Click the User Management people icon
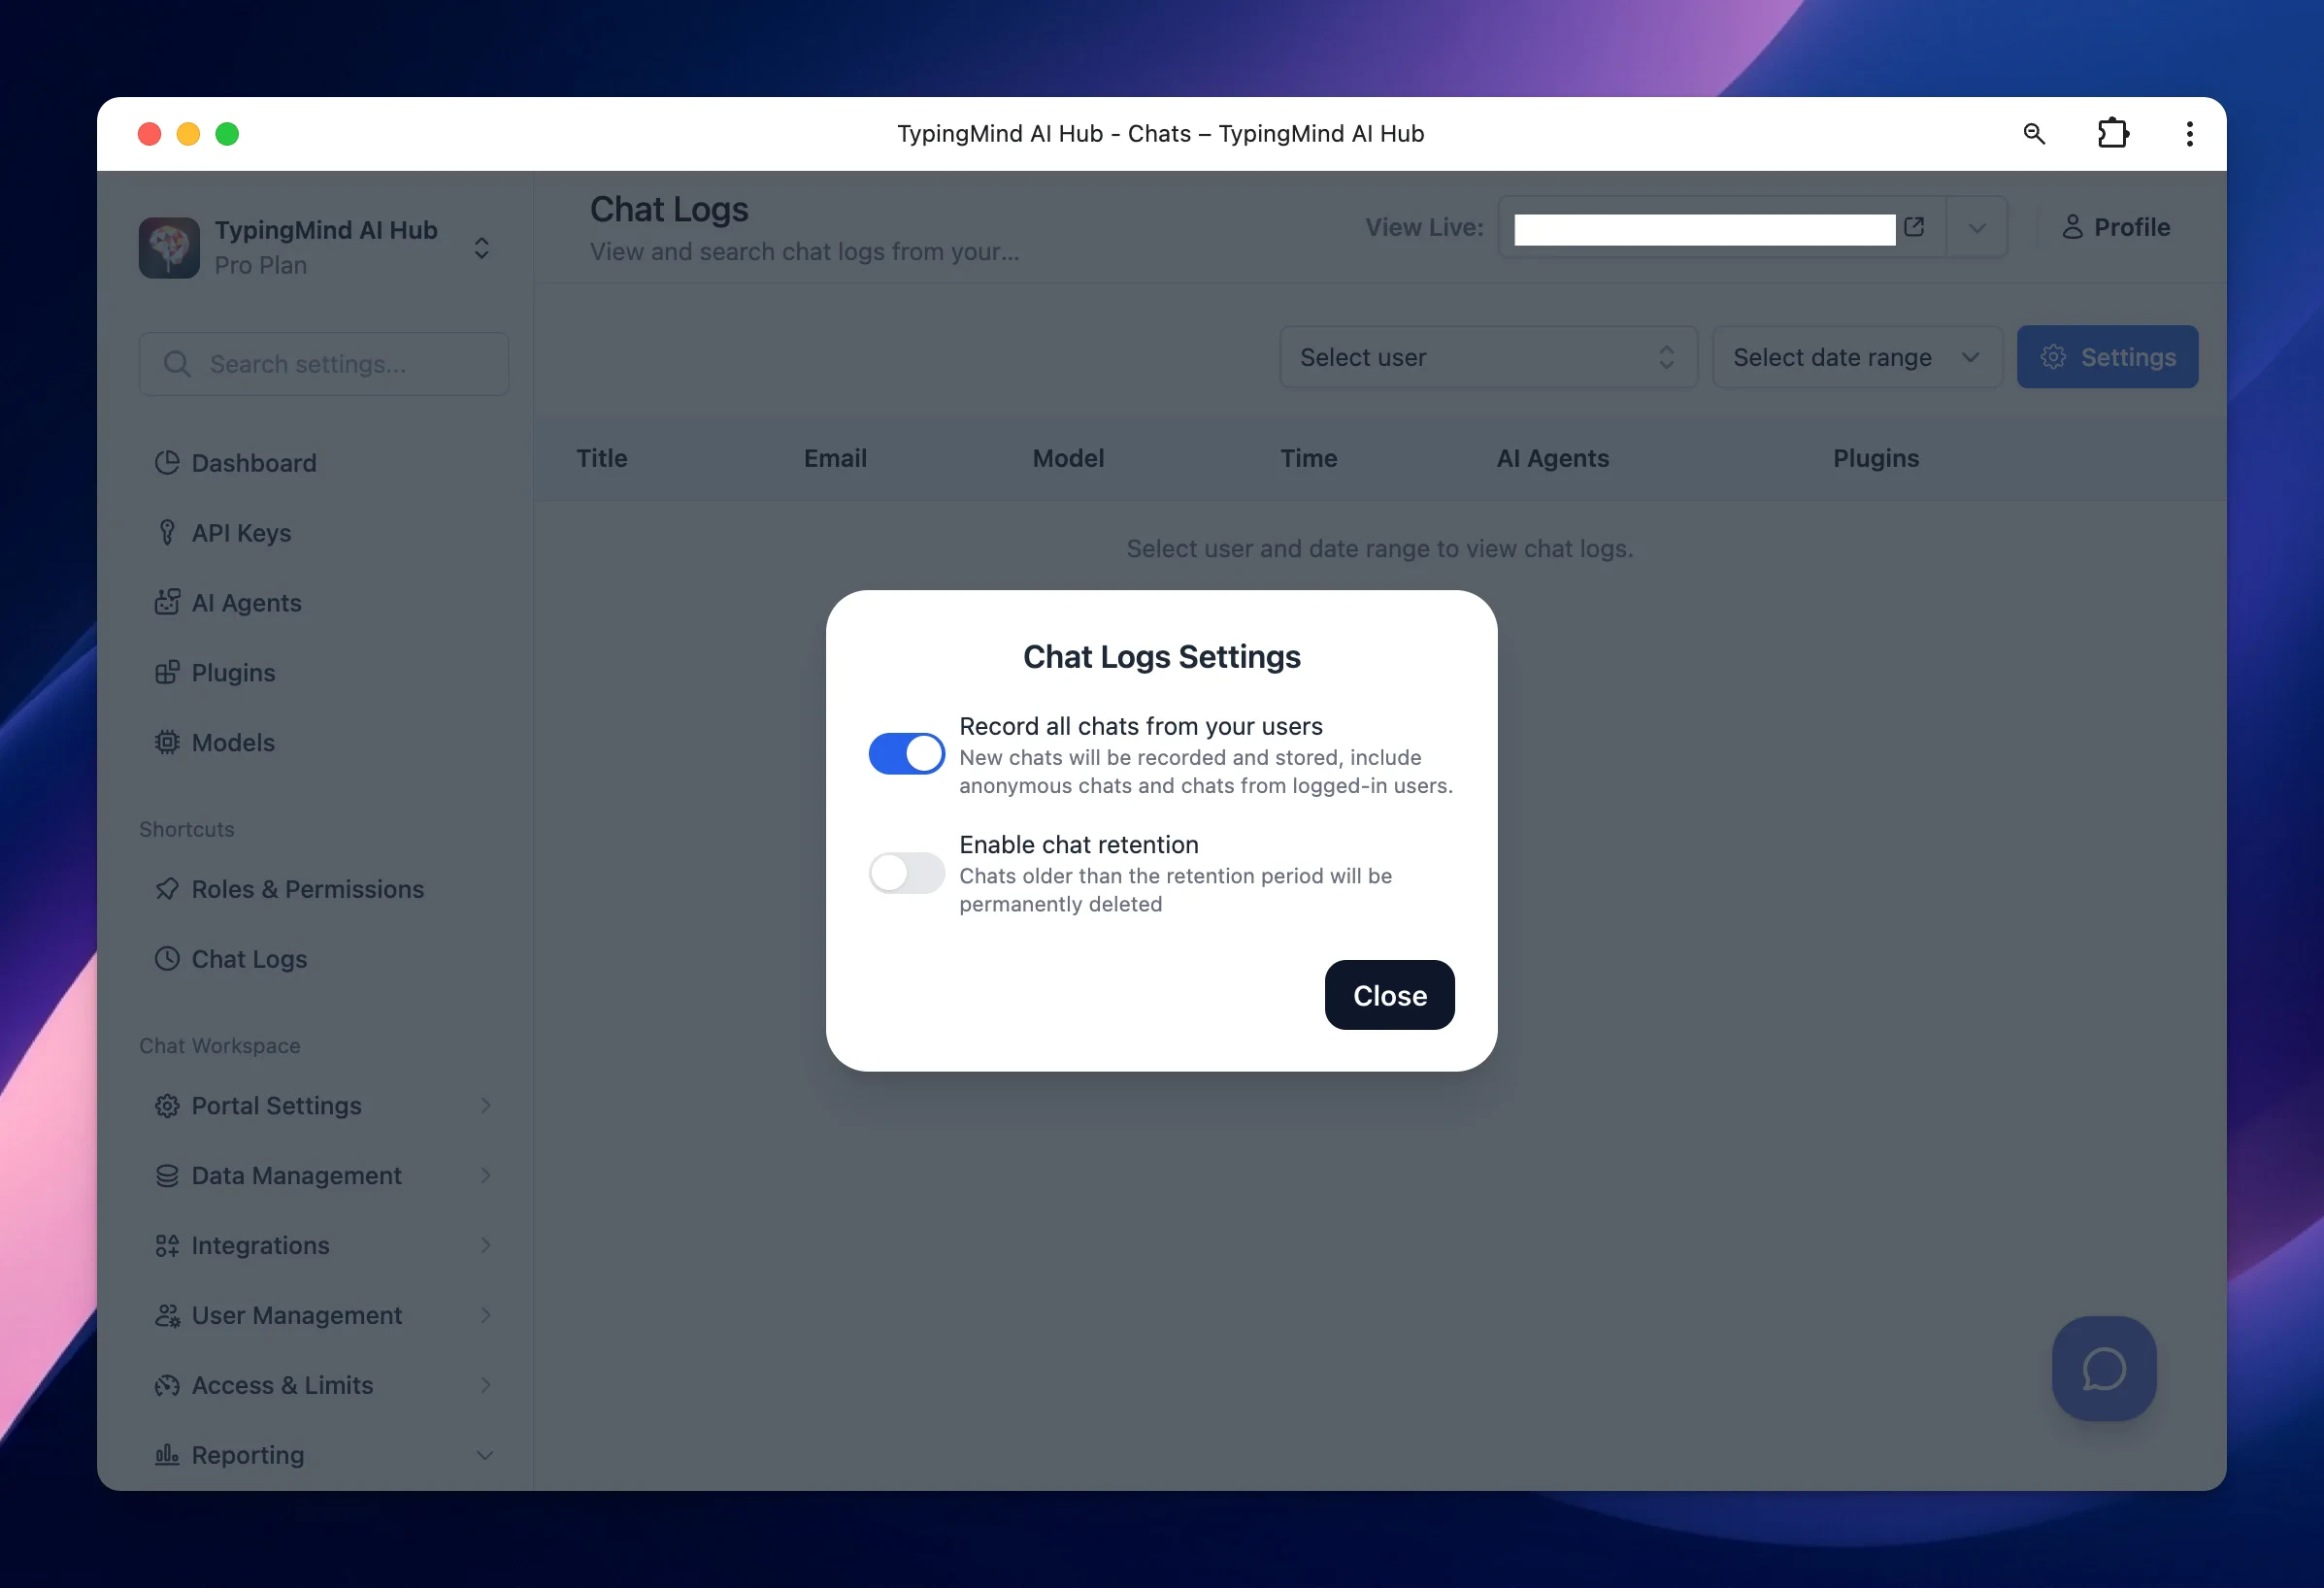 pyautogui.click(x=167, y=1316)
